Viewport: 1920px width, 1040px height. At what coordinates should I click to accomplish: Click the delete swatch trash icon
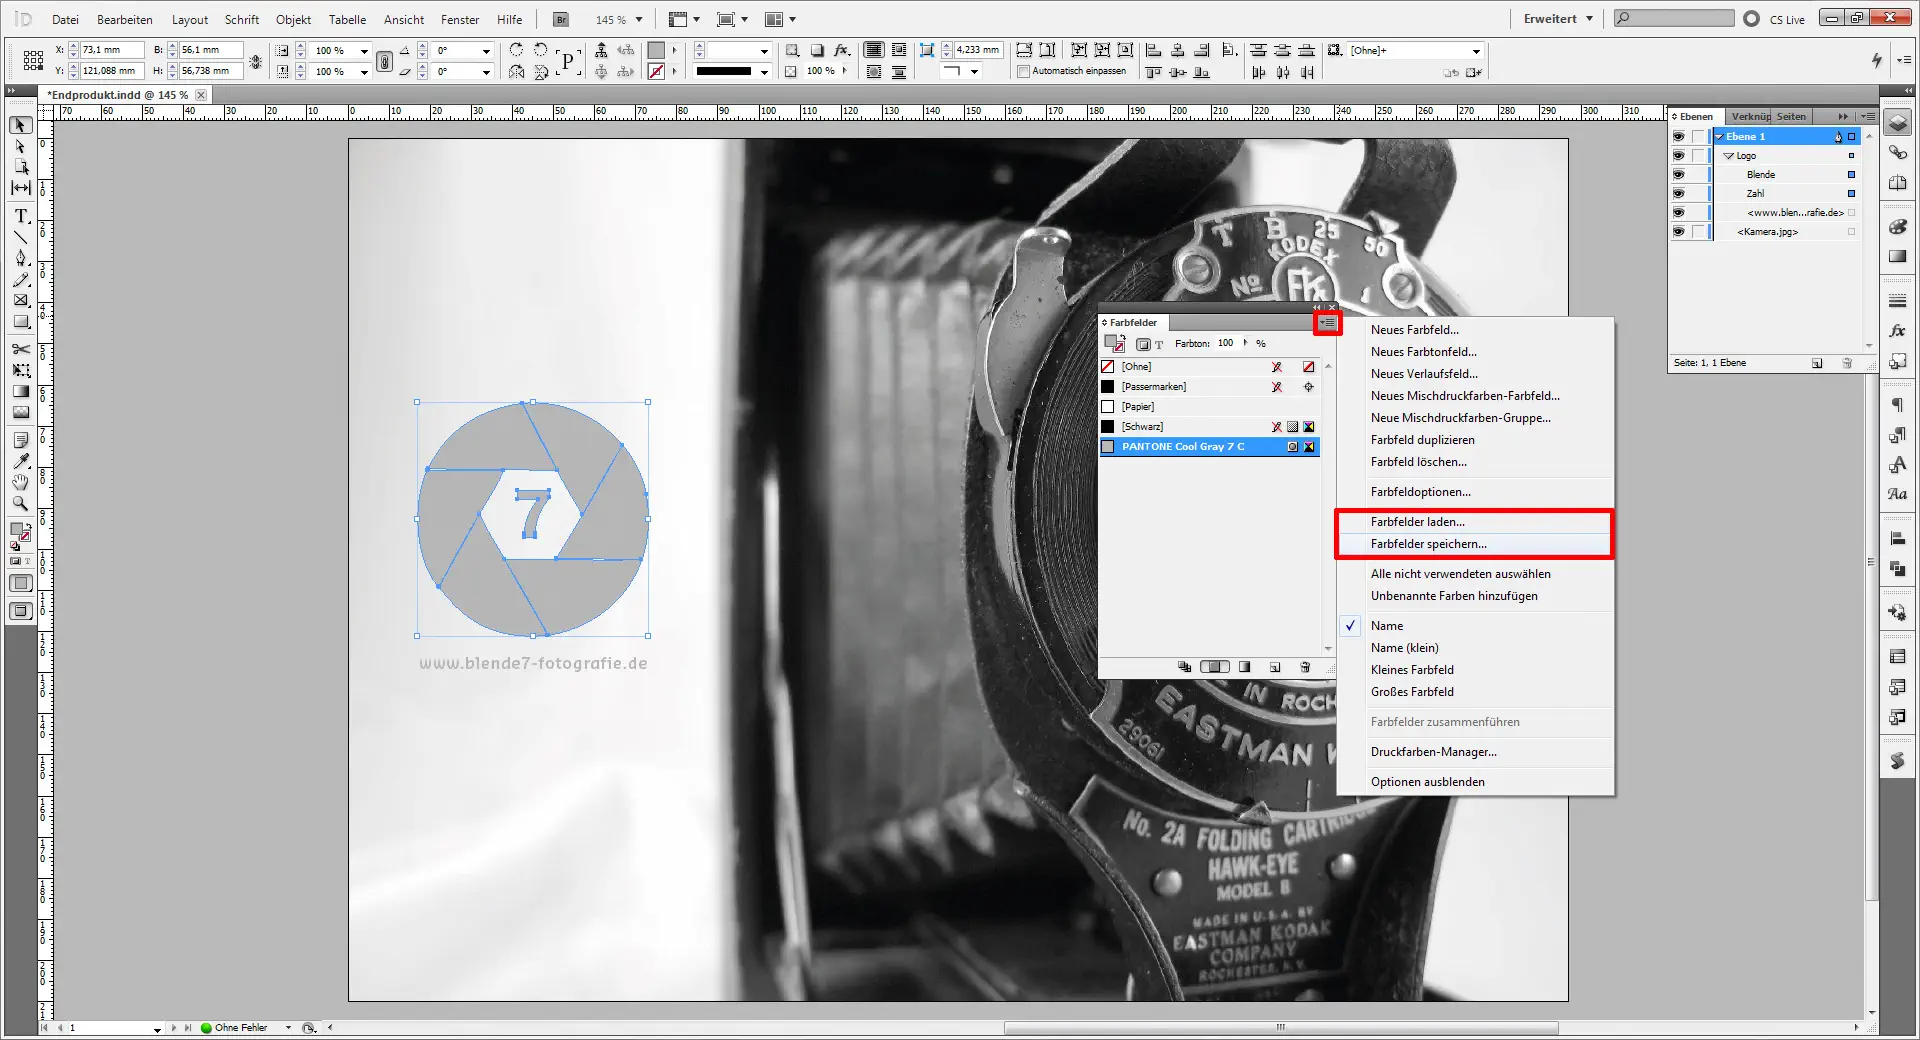point(1303,667)
